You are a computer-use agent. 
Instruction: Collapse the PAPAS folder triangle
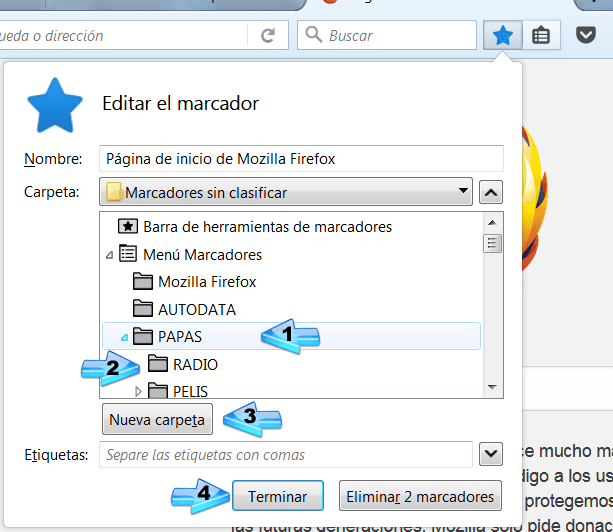coord(124,337)
